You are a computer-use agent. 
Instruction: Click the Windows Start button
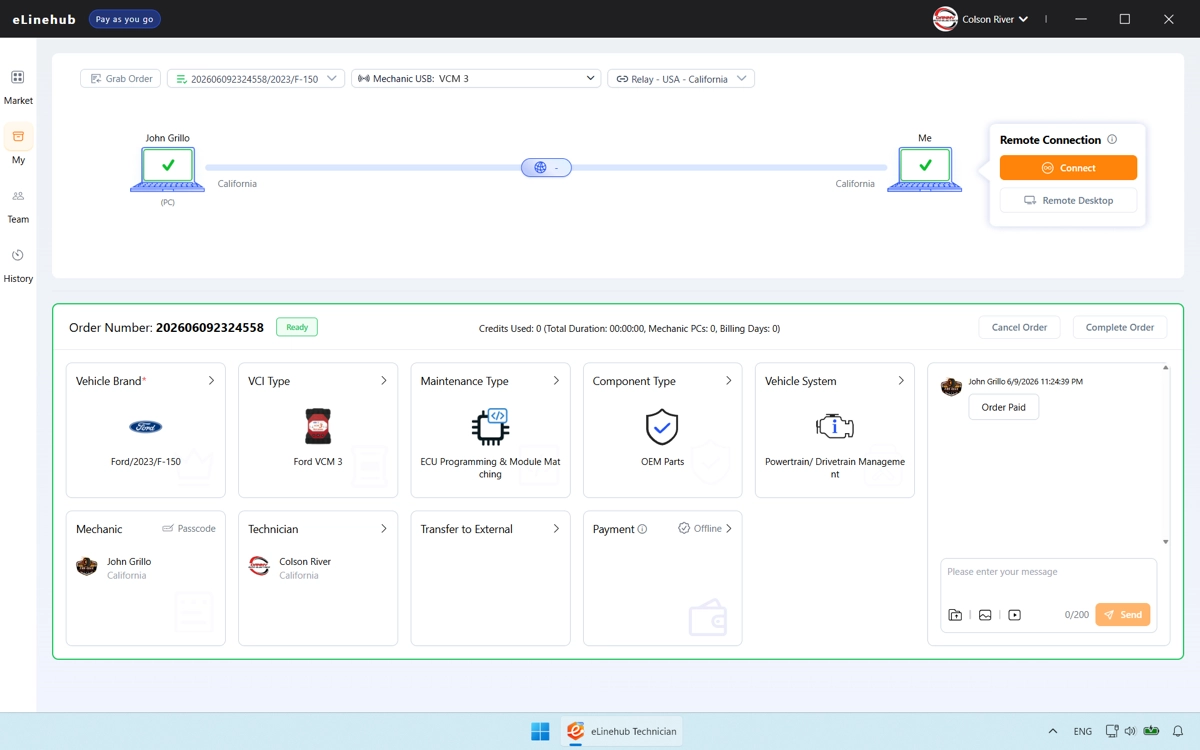click(540, 731)
